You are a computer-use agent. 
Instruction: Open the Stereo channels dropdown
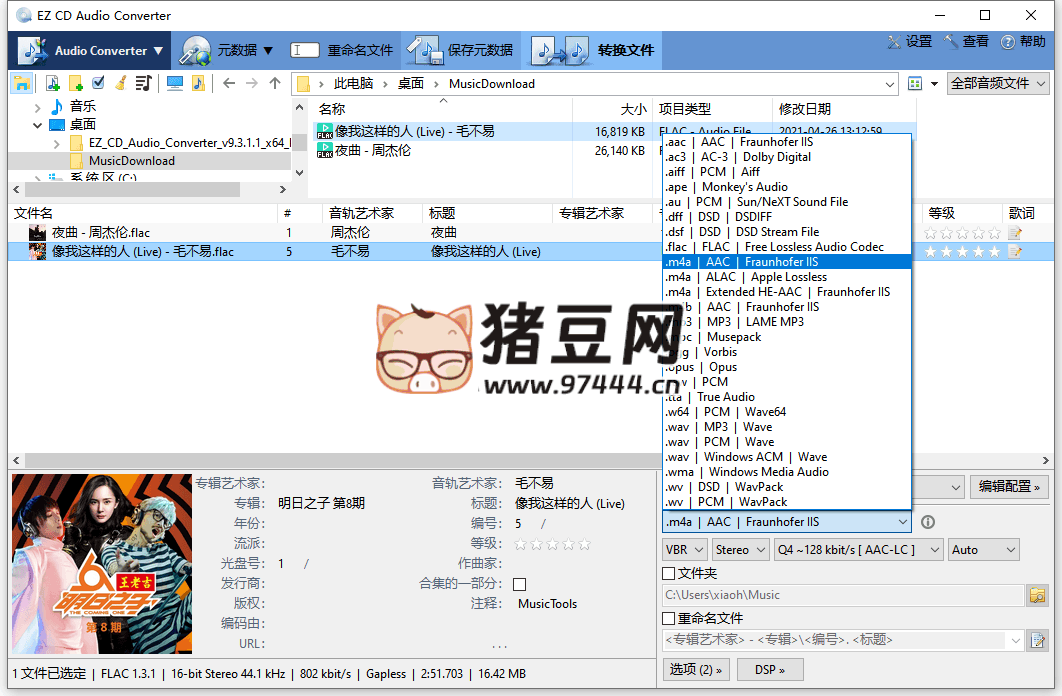(x=739, y=549)
